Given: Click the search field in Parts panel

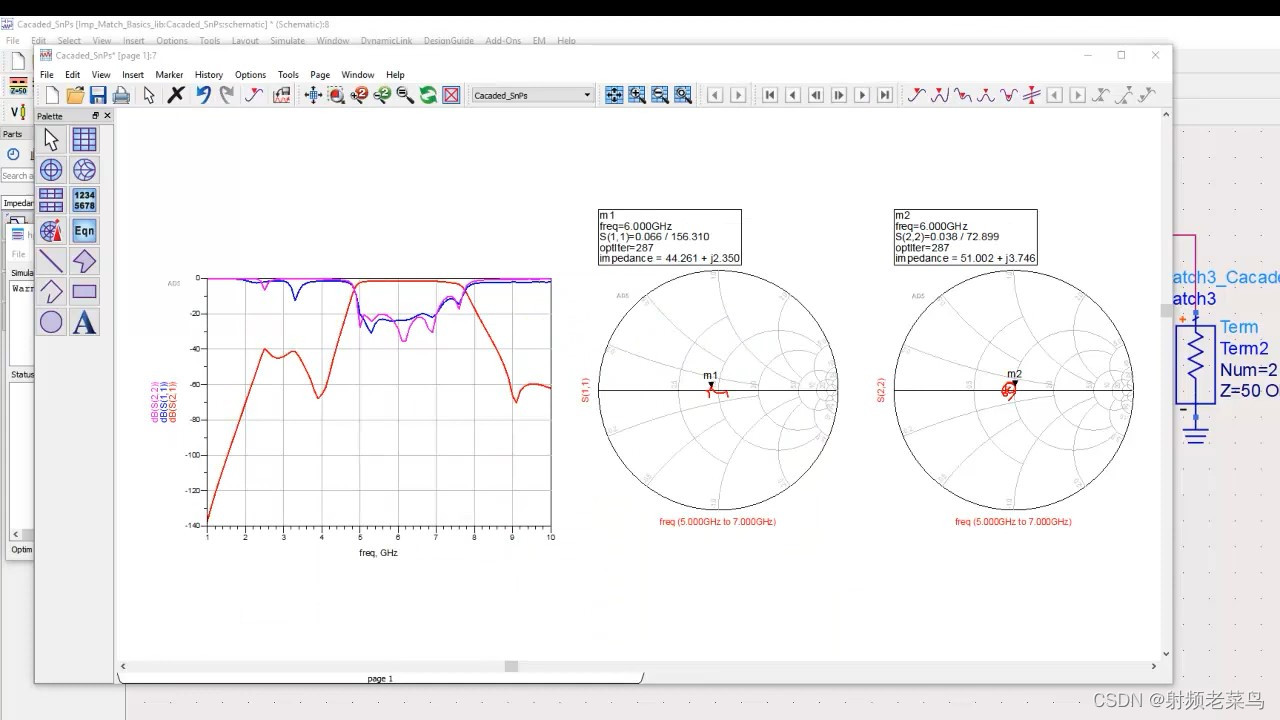Looking at the screenshot, I should tap(16, 176).
